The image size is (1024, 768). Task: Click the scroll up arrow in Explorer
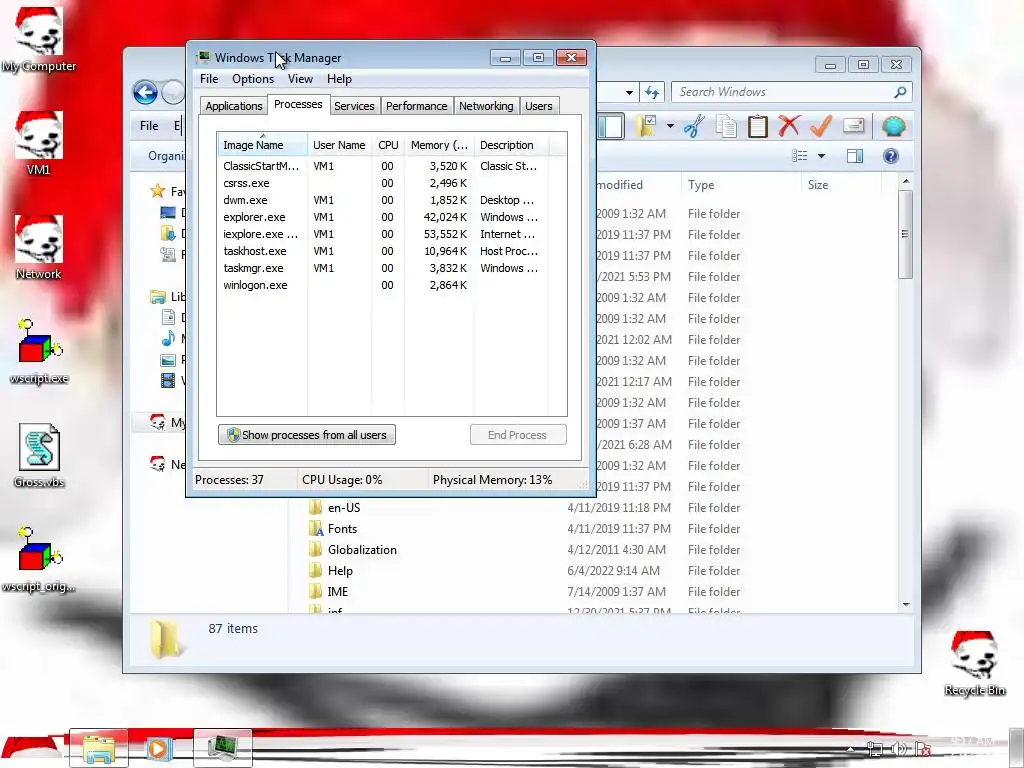(x=905, y=181)
